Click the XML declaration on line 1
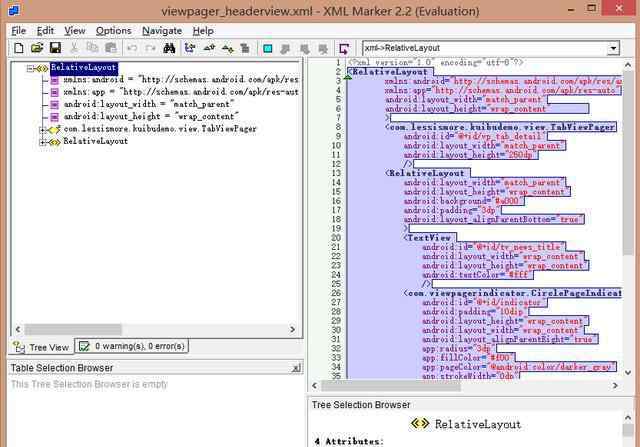640x447 pixels. click(436, 63)
